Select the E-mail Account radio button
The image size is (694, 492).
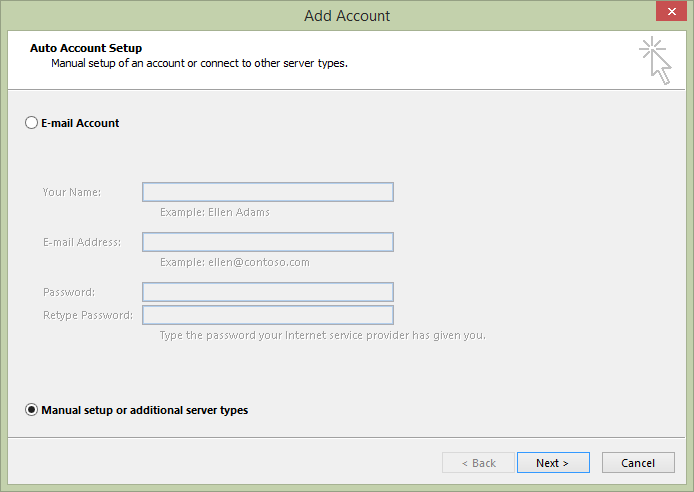(31, 123)
